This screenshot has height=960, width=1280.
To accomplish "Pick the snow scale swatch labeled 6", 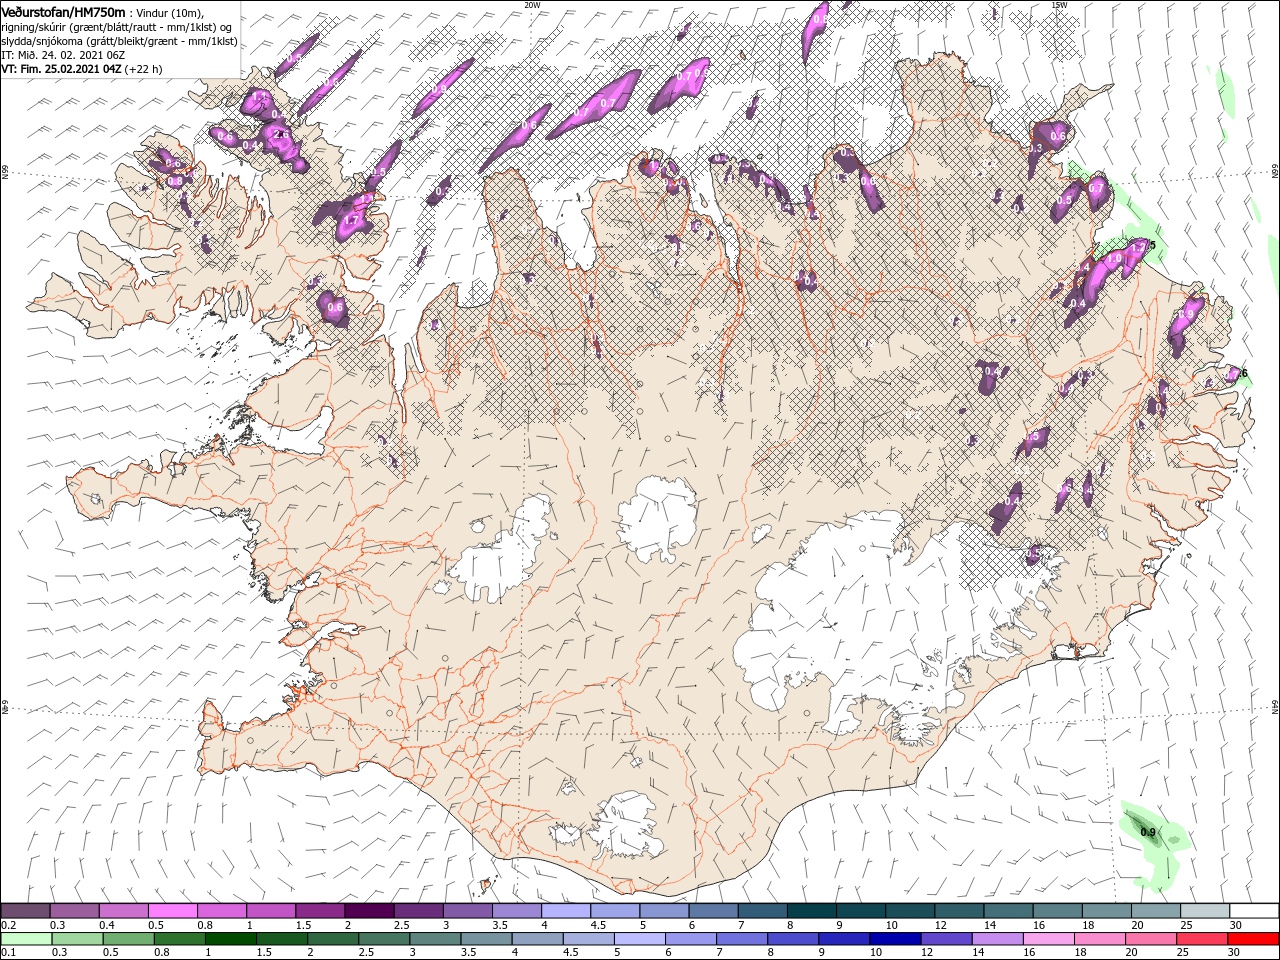I will tap(713, 911).
